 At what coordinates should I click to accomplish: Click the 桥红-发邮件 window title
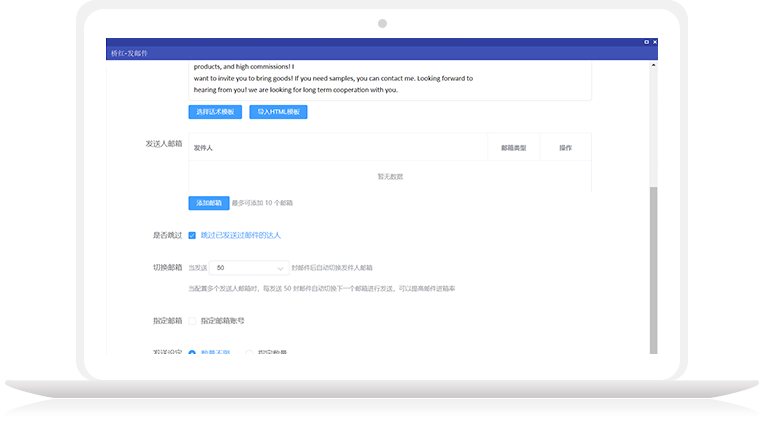(130, 53)
